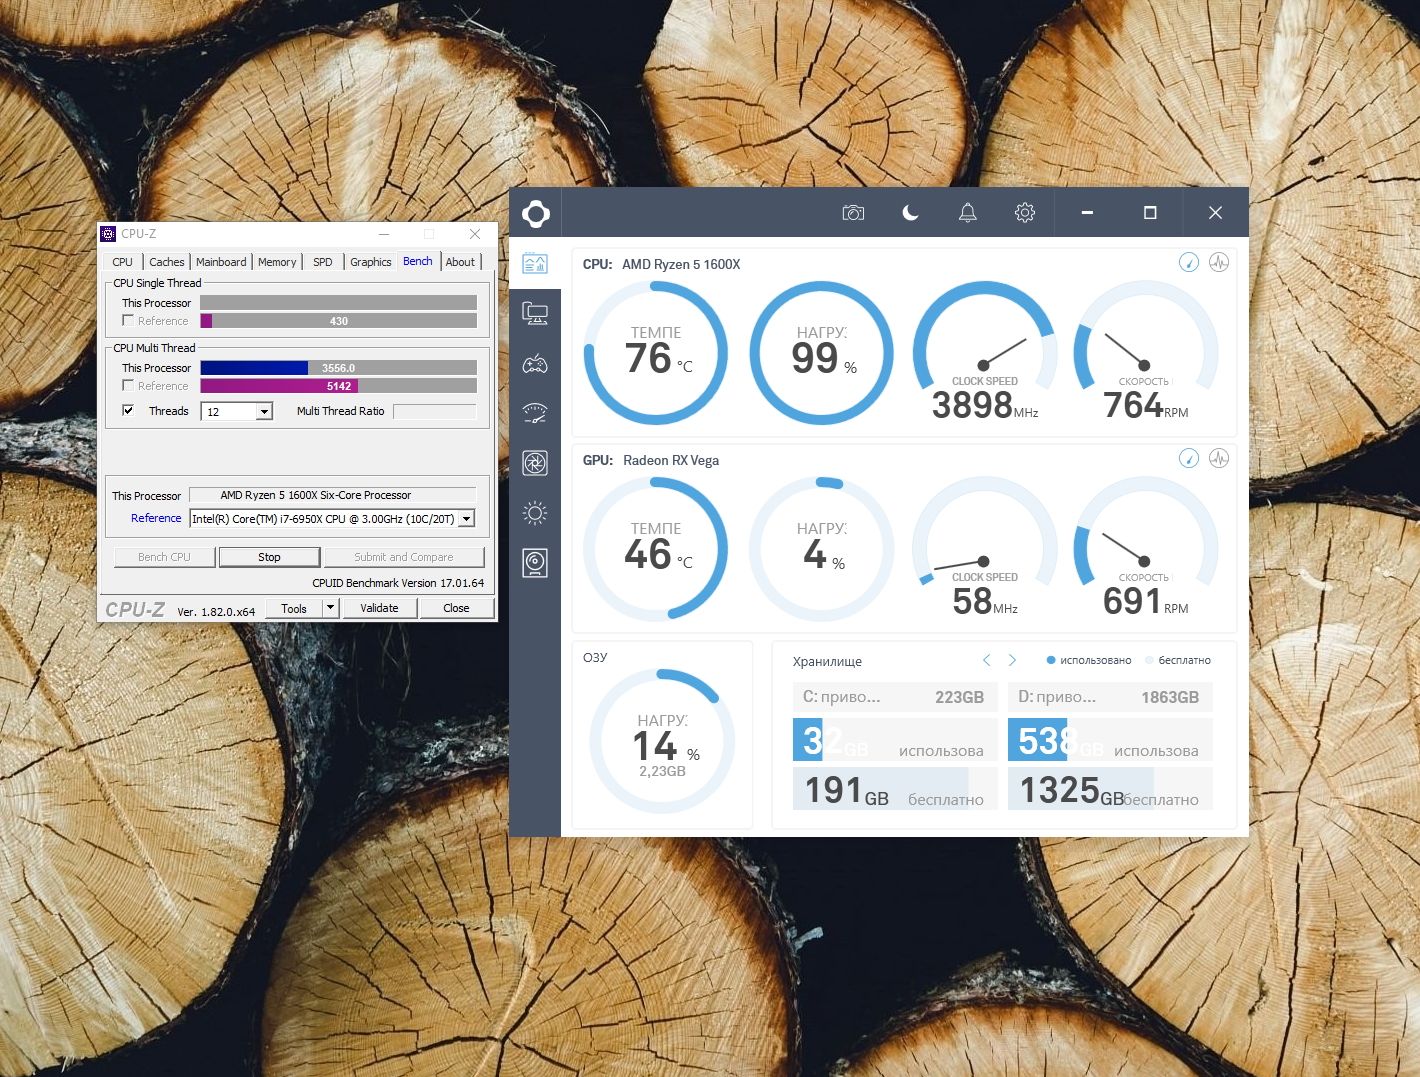Click the CPU temperature gauge showing 76 °C
The image size is (1420, 1077).
pos(656,353)
